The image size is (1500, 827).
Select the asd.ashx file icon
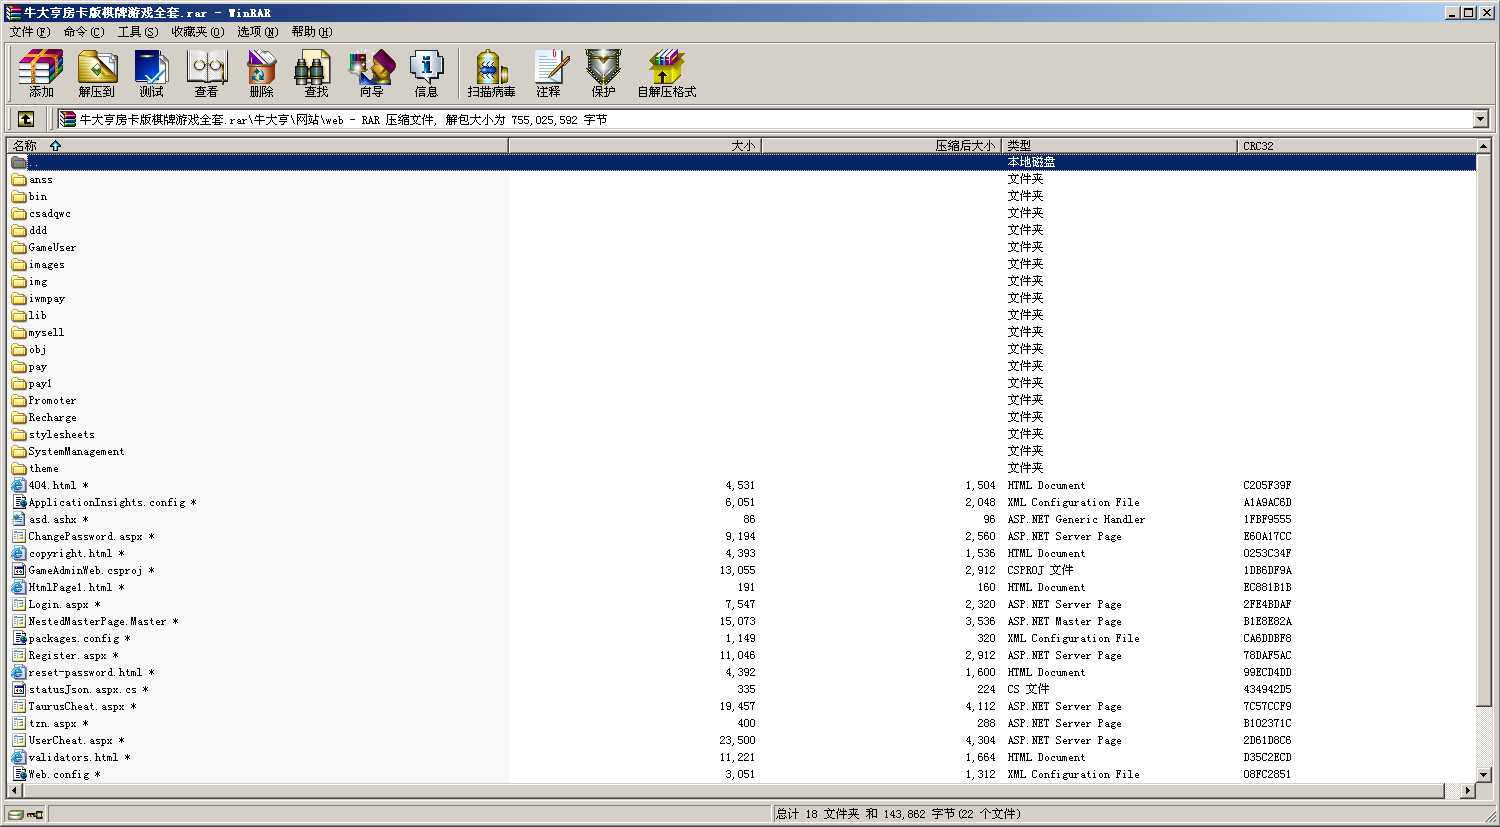[19, 520]
